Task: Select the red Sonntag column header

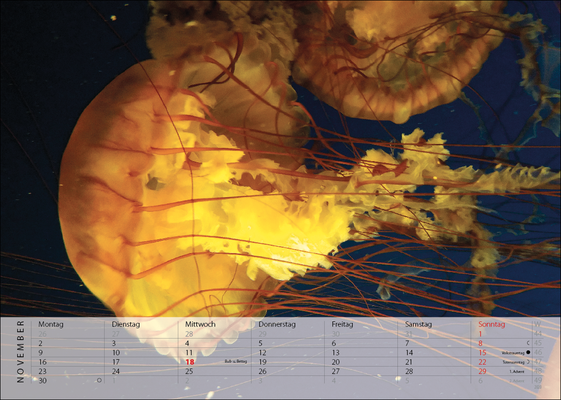Action: click(x=492, y=325)
